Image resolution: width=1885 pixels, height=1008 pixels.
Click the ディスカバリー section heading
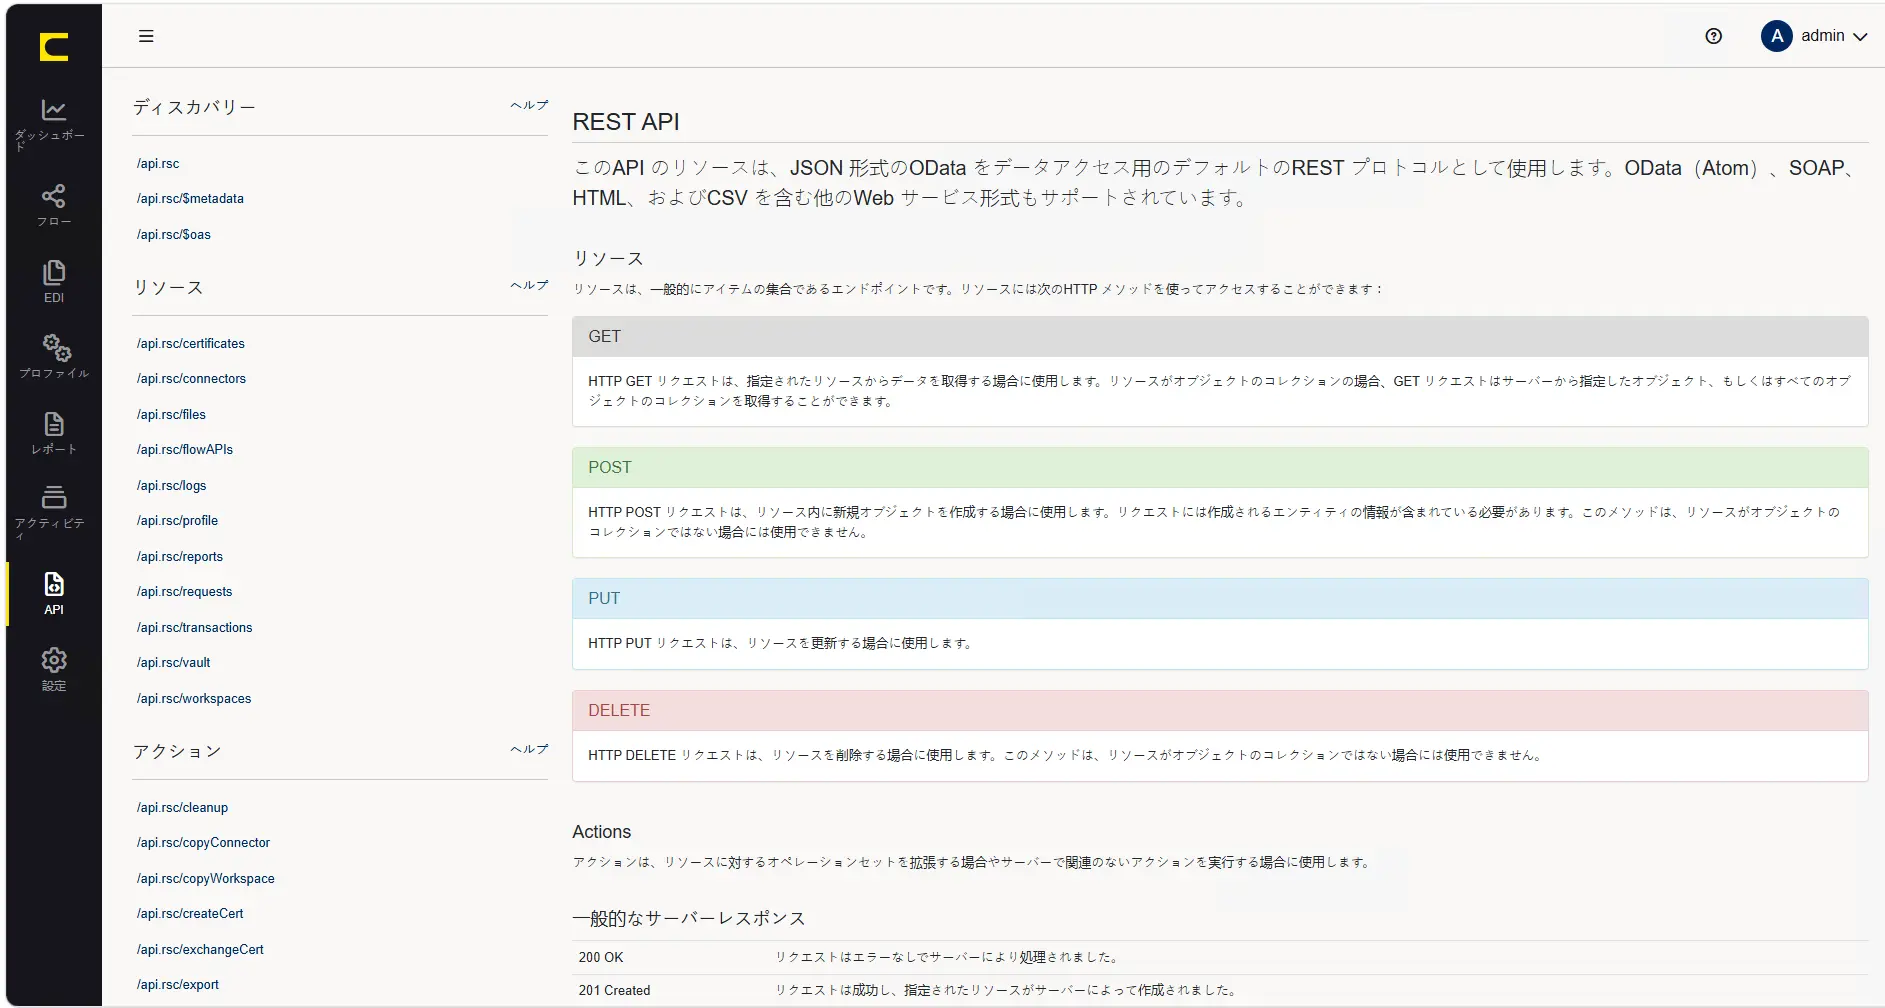click(x=194, y=107)
